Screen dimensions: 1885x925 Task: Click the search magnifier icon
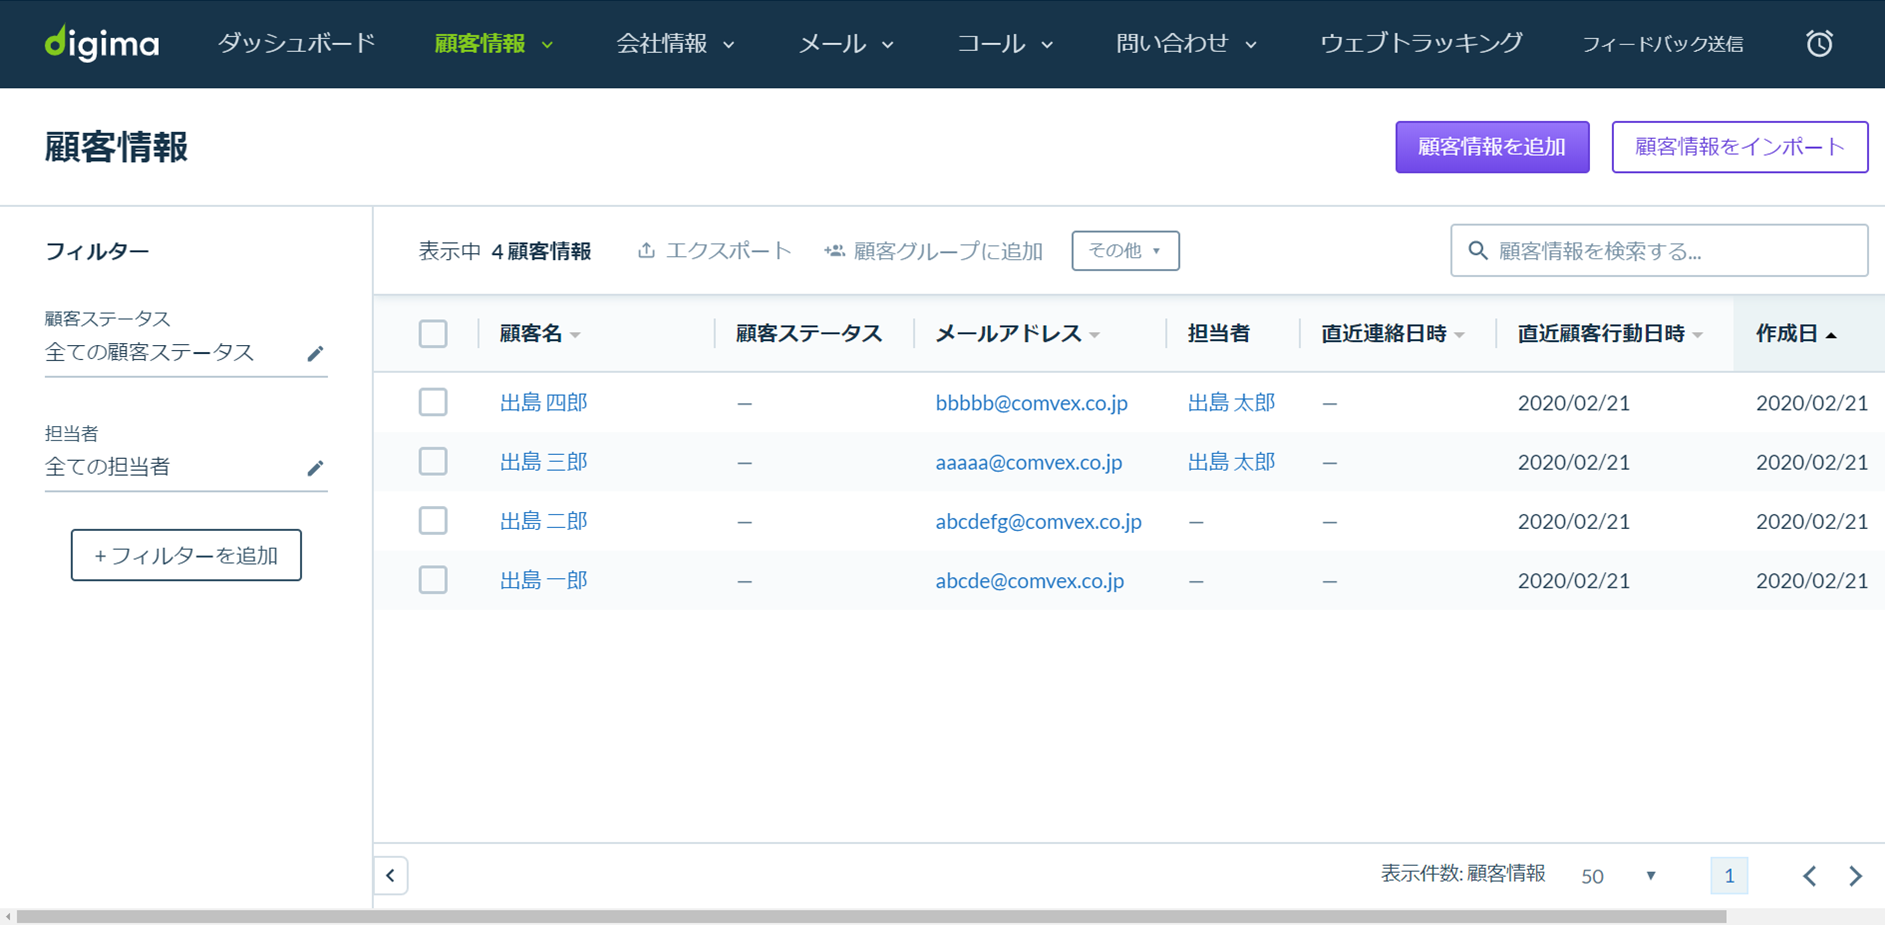1477,251
